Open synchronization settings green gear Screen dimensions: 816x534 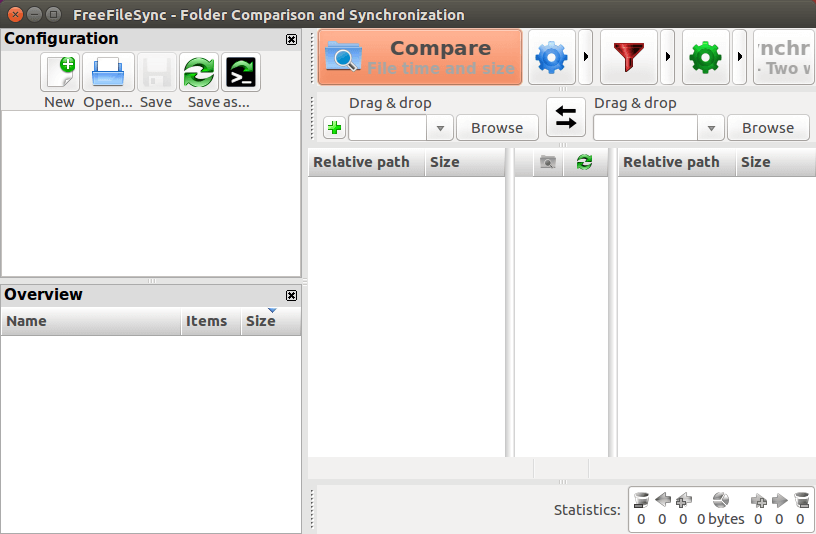pos(705,58)
